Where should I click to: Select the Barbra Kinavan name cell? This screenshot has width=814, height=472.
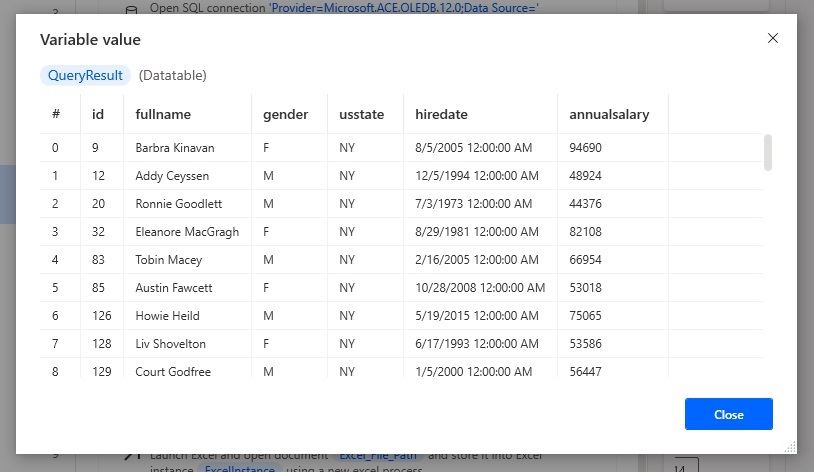[x=174, y=148]
